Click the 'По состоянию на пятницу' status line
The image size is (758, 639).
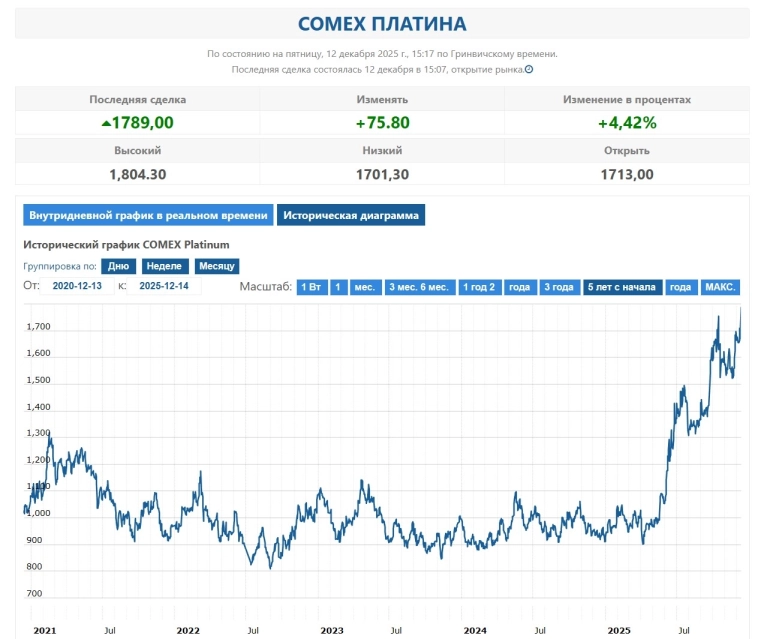tap(382, 54)
